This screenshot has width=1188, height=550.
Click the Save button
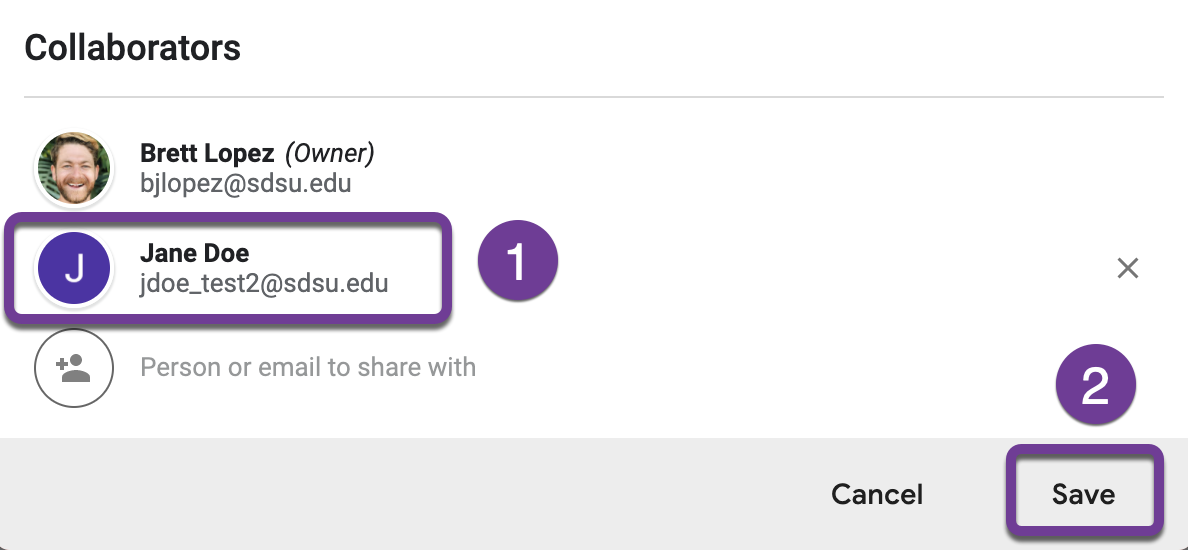[x=1083, y=494]
